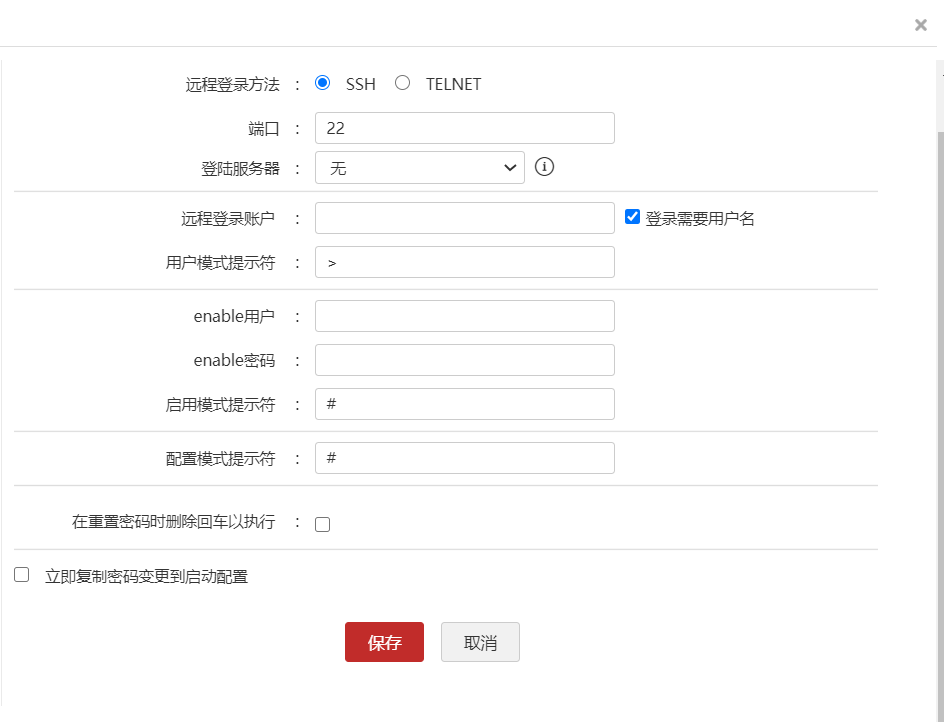Click the SSH label text
The image size is (944, 722).
pyautogui.click(x=361, y=84)
